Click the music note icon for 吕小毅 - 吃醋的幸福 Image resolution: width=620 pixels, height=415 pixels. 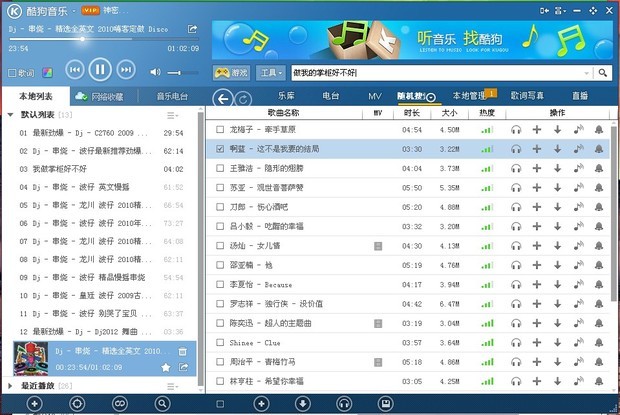[x=578, y=226]
